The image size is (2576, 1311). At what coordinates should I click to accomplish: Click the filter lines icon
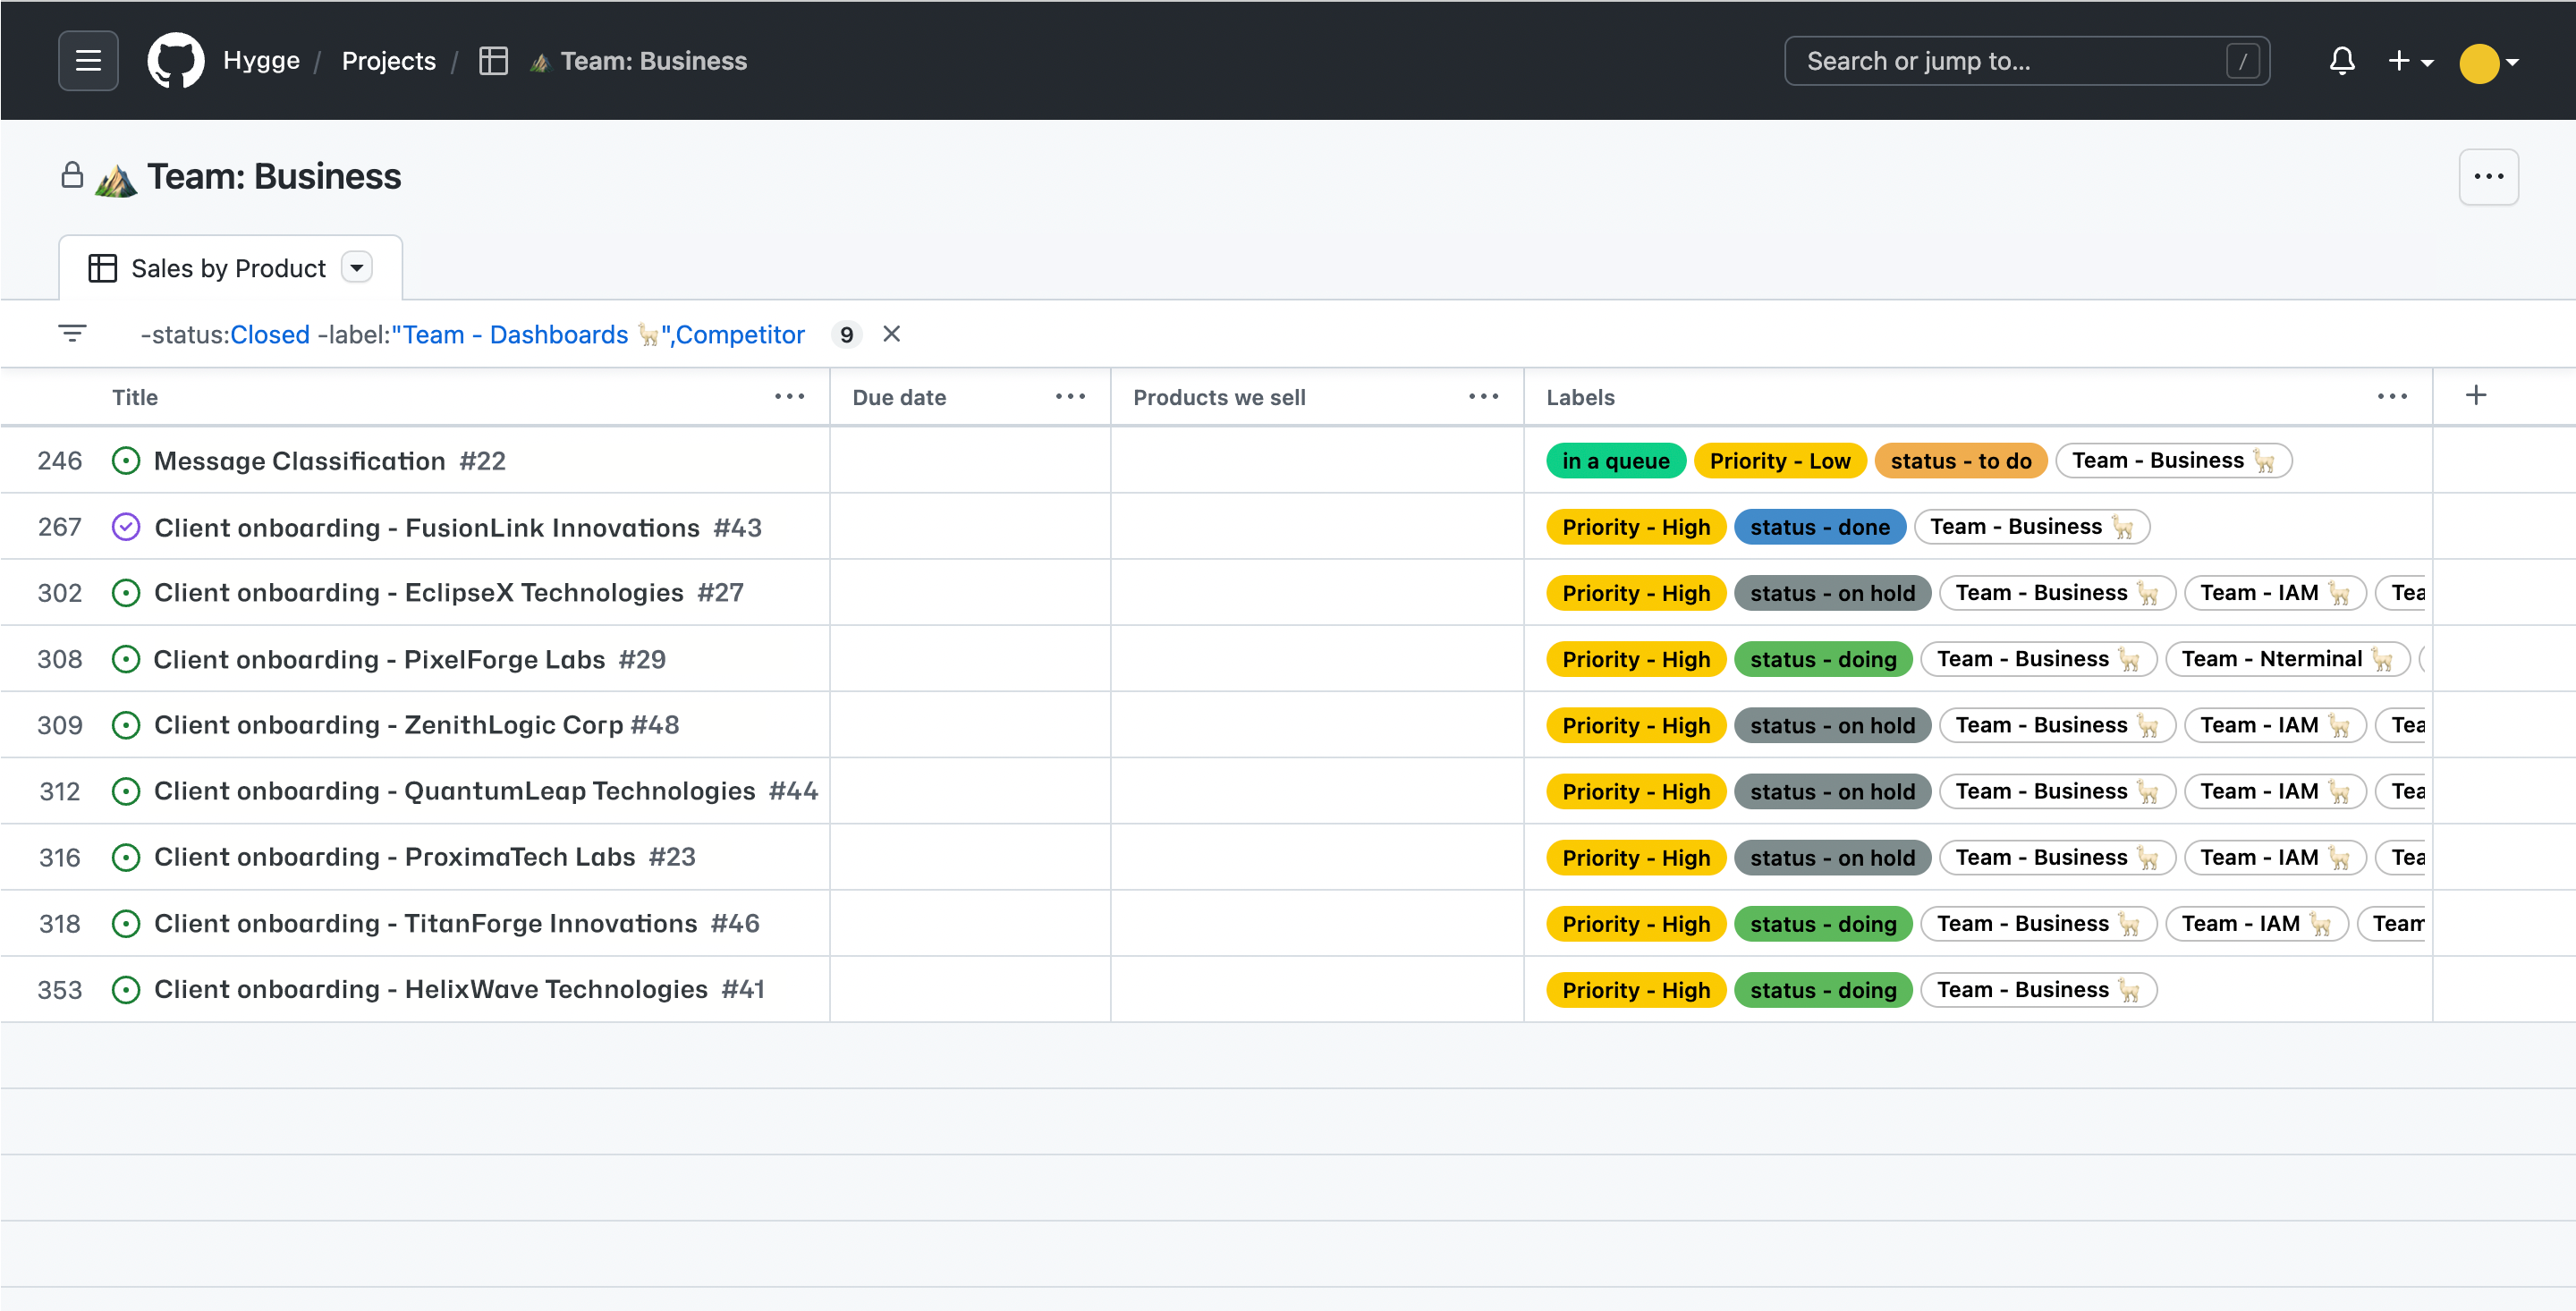point(72,334)
